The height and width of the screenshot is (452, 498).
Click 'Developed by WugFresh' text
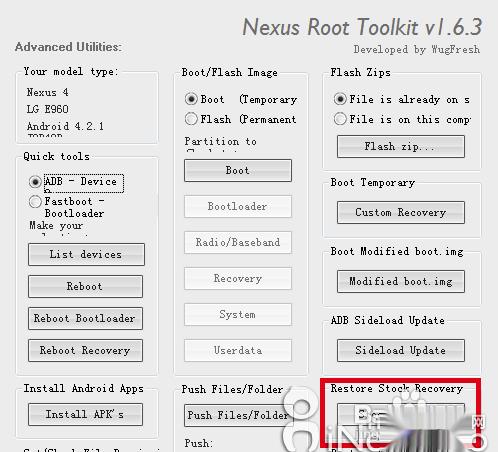coord(417,50)
